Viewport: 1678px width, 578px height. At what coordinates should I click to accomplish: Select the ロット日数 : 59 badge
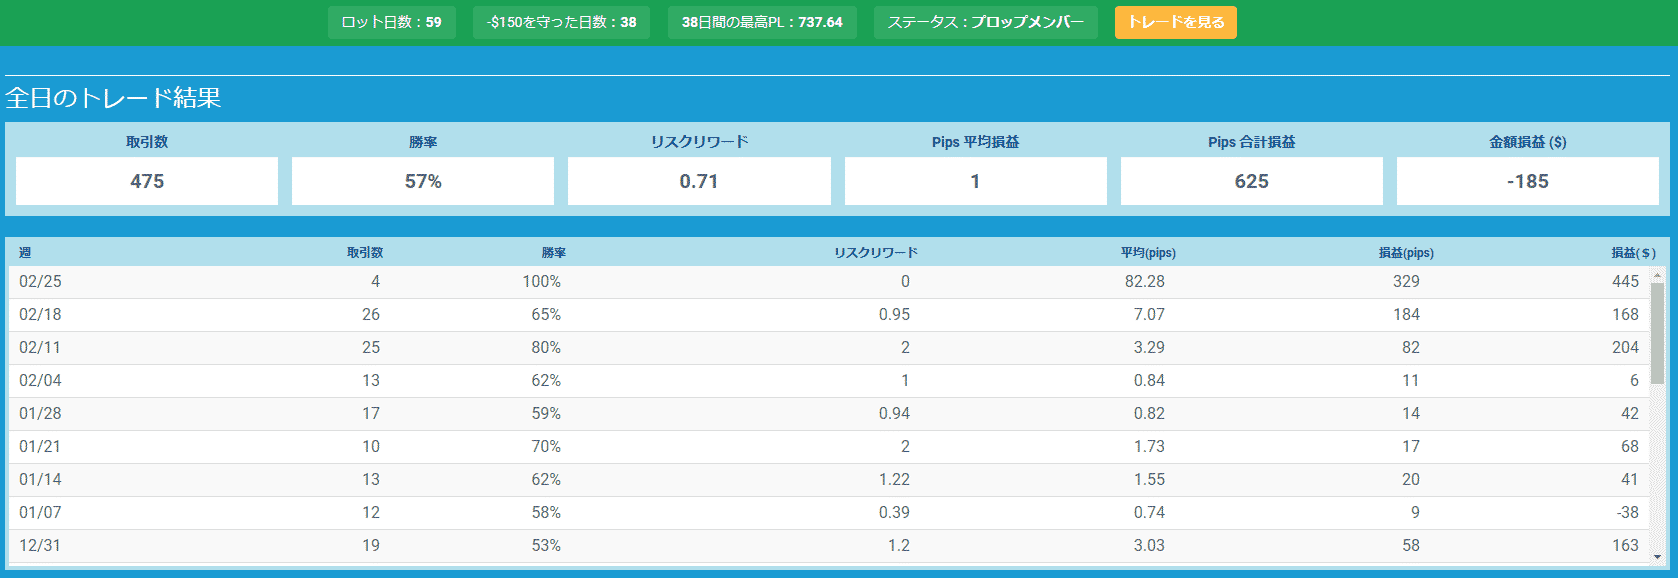click(391, 22)
